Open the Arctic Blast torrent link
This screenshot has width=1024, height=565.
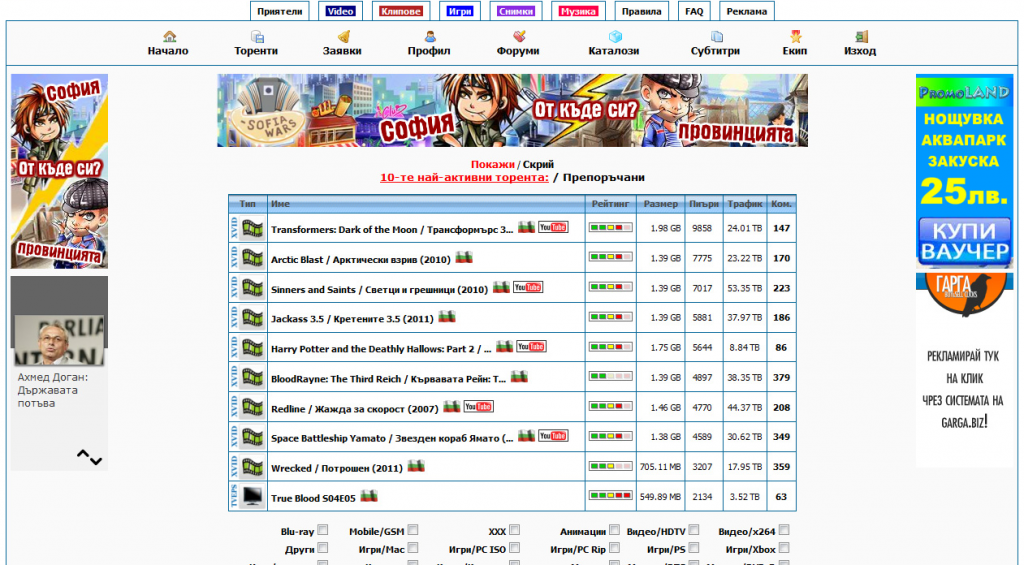tap(361, 259)
